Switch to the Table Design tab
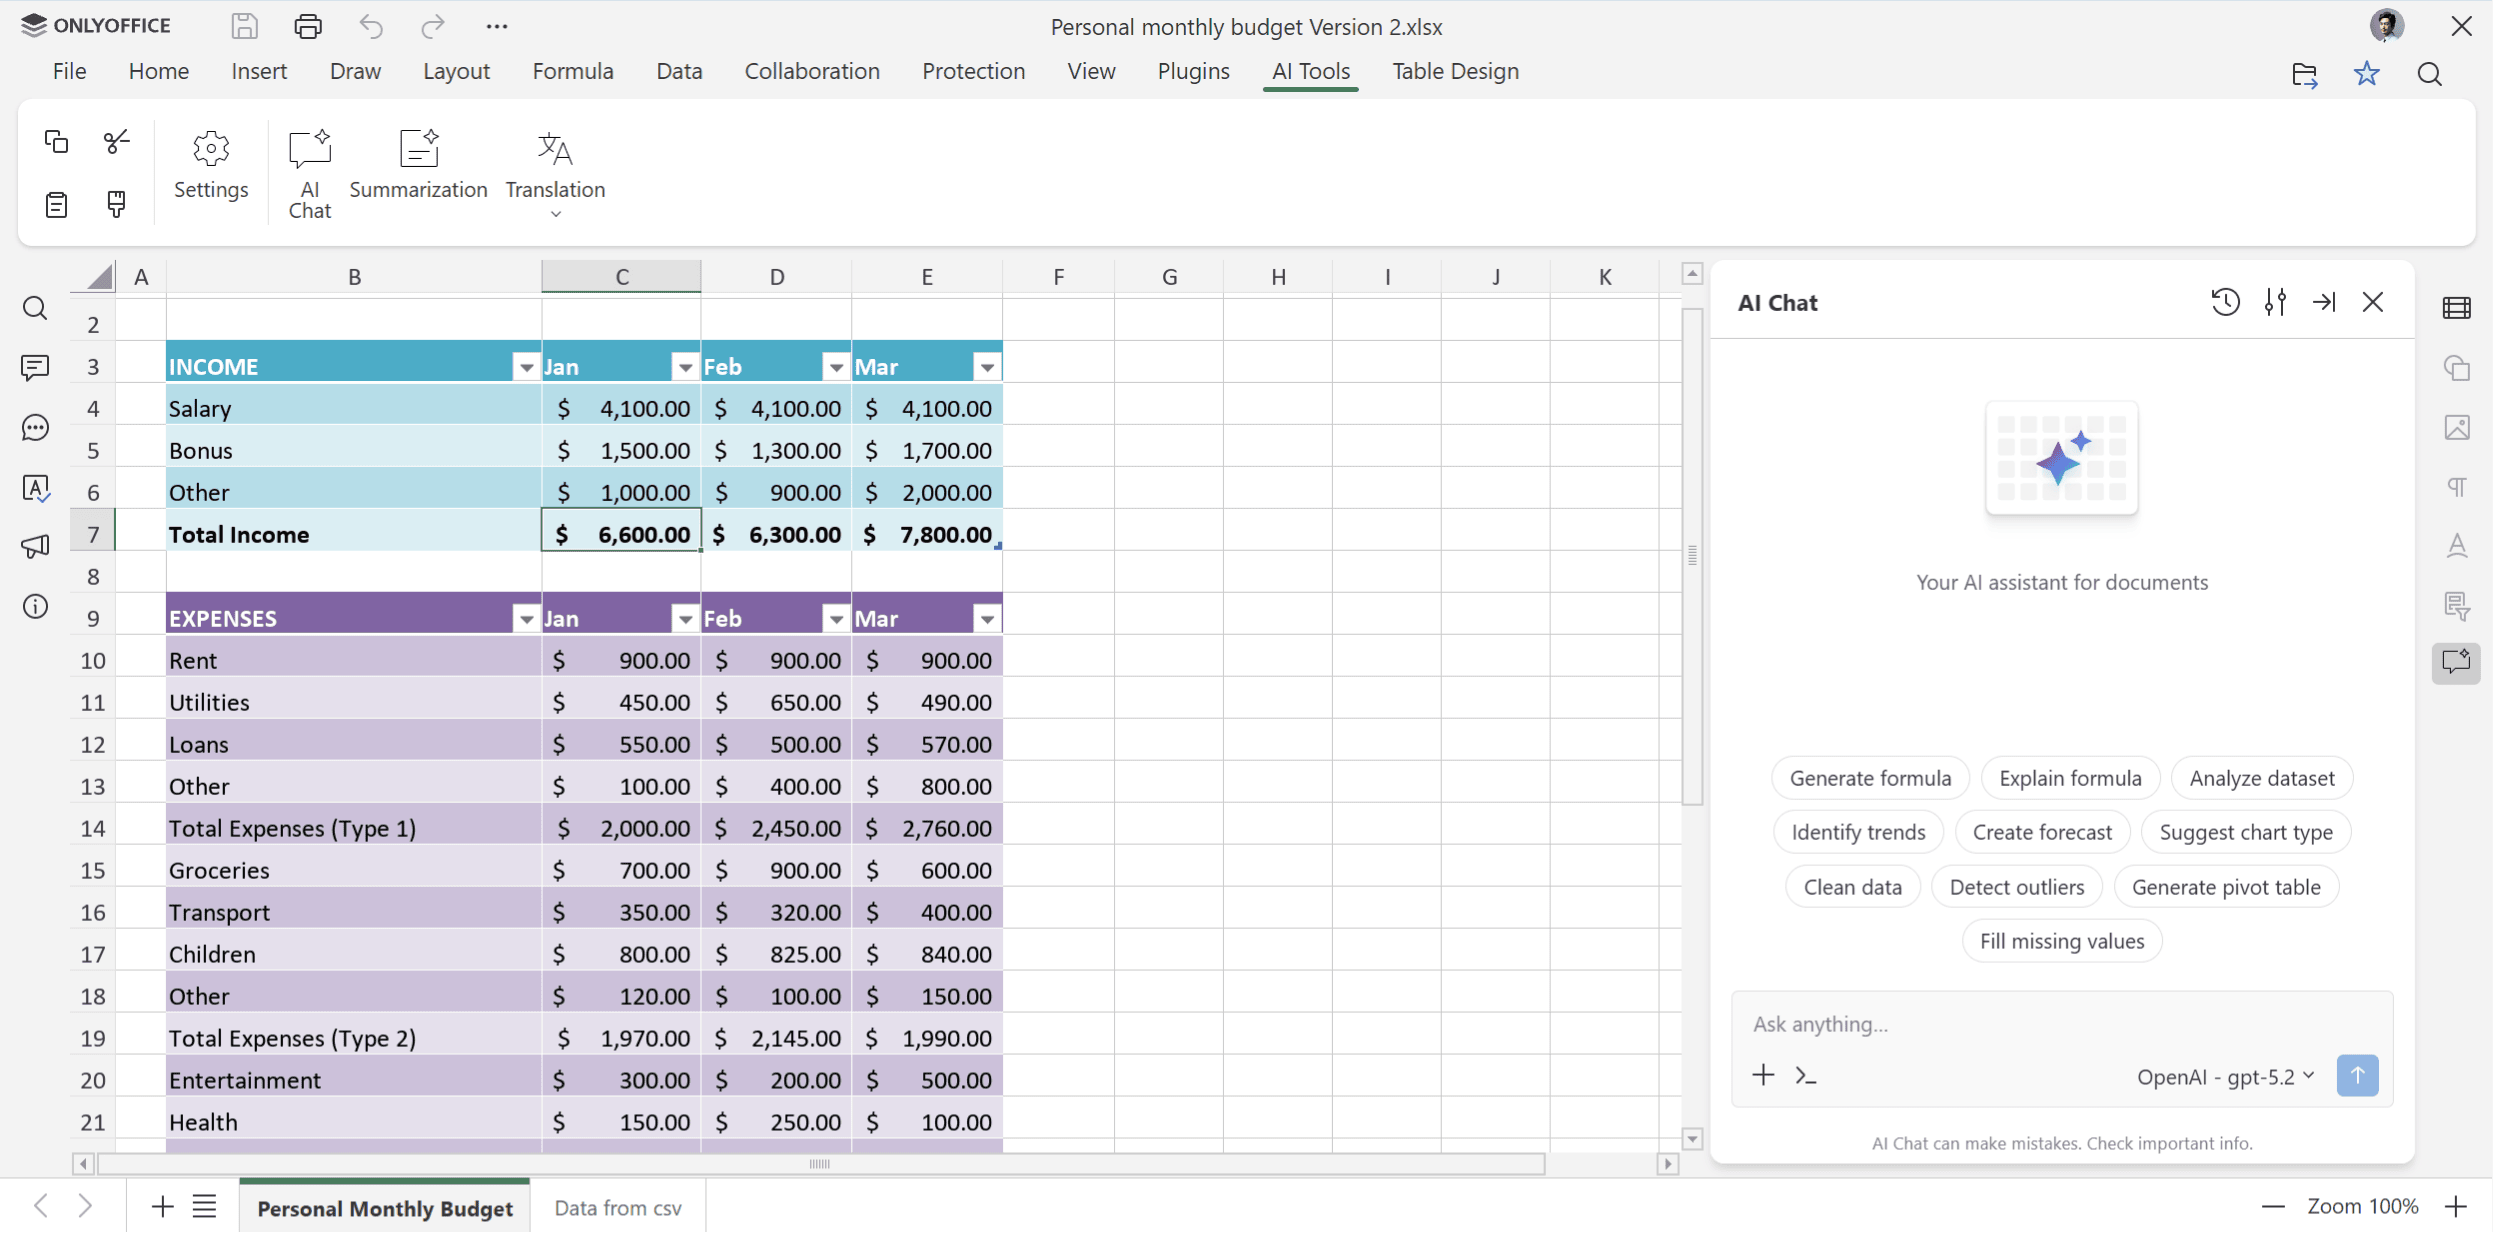Image resolution: width=2493 pixels, height=1233 pixels. (1455, 71)
